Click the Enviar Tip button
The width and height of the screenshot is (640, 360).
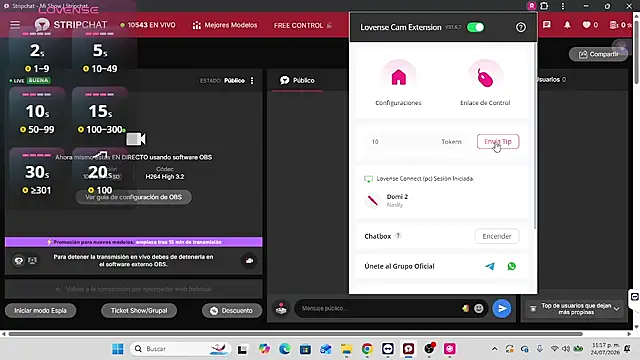coord(498,142)
